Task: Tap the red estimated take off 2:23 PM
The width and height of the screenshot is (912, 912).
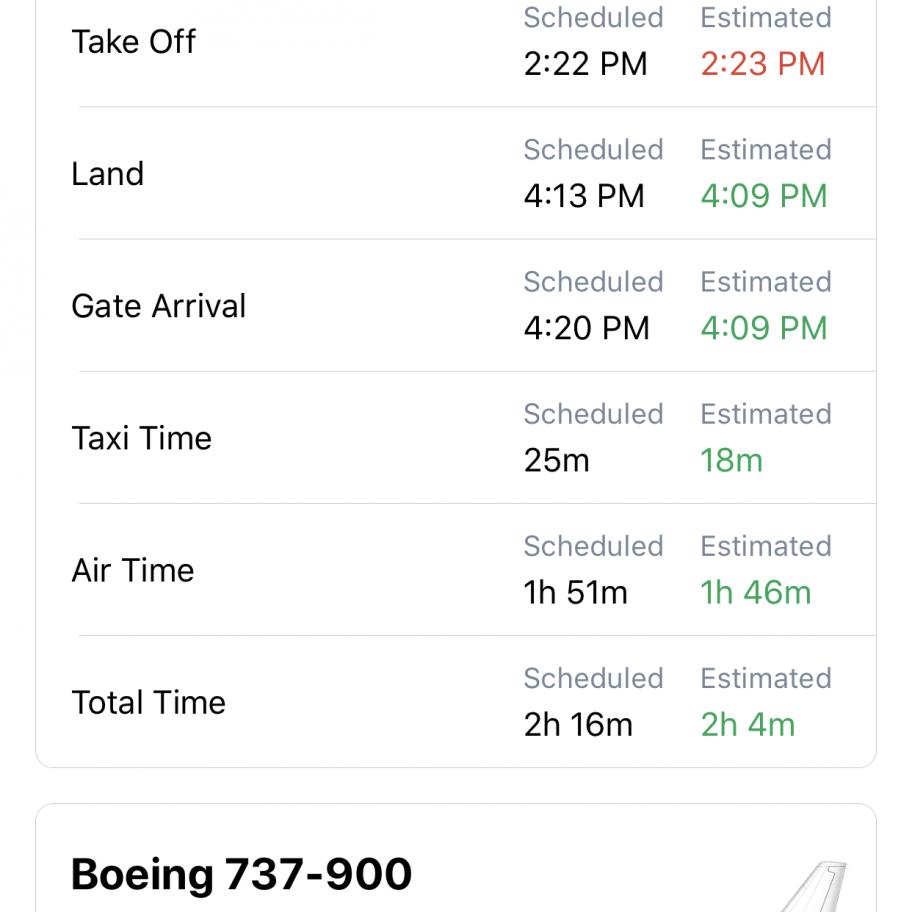Action: [762, 64]
